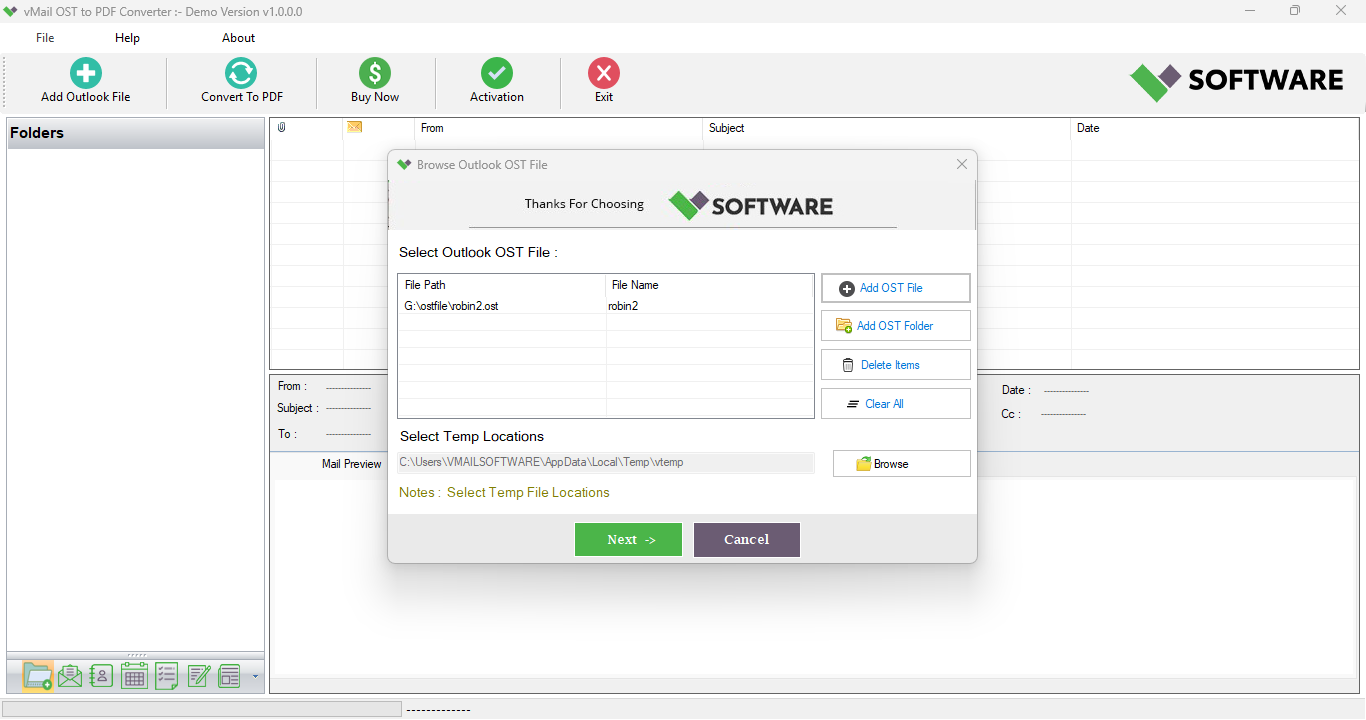Open the Mail envelope panel icon
The width and height of the screenshot is (1366, 720).
click(69, 676)
